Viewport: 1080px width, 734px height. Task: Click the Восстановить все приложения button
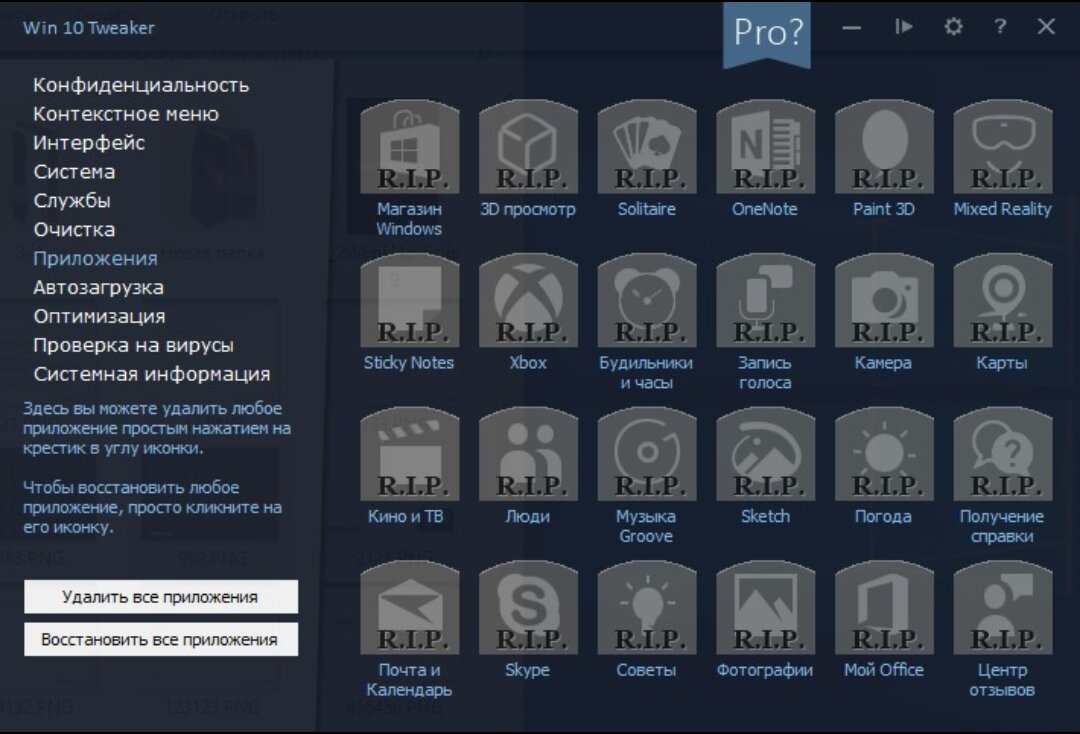[x=160, y=639]
